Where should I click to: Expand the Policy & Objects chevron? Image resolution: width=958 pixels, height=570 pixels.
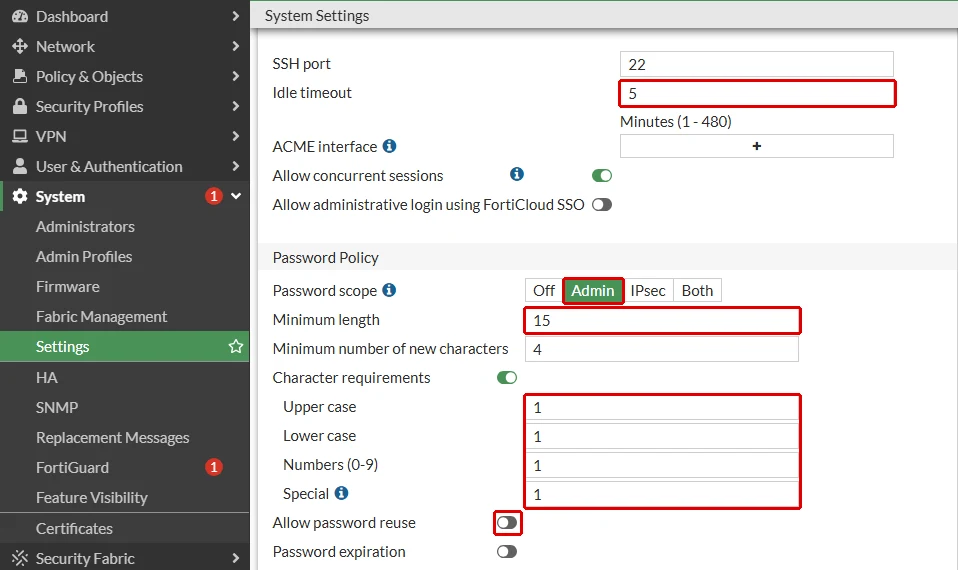tap(236, 76)
